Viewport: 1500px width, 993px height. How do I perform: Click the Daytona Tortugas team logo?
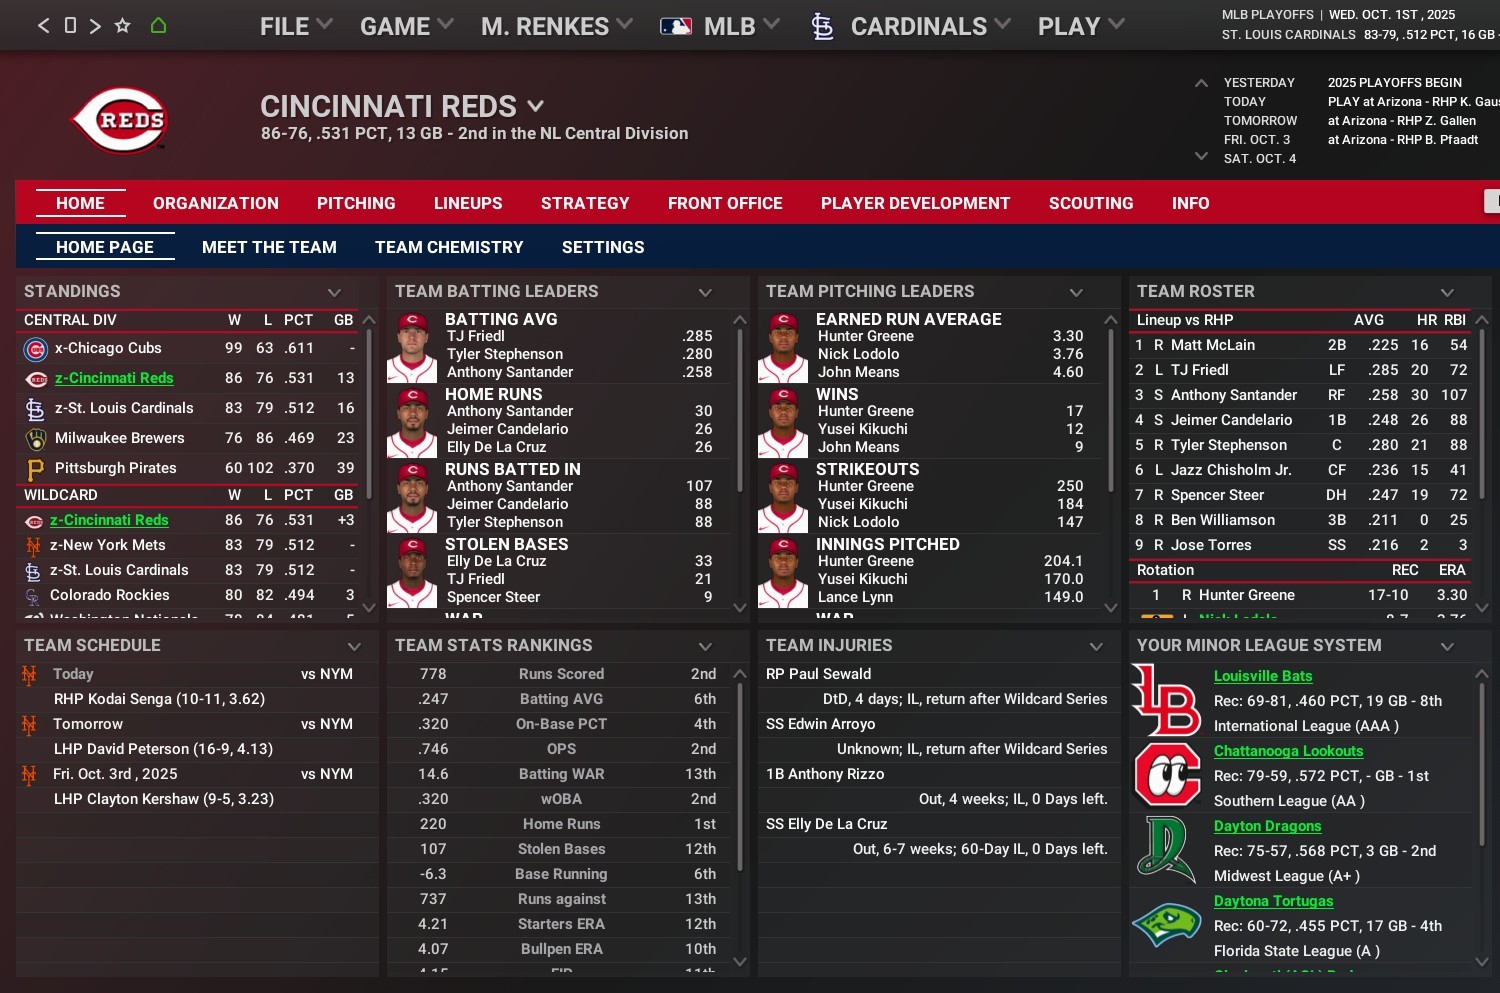(x=1166, y=925)
